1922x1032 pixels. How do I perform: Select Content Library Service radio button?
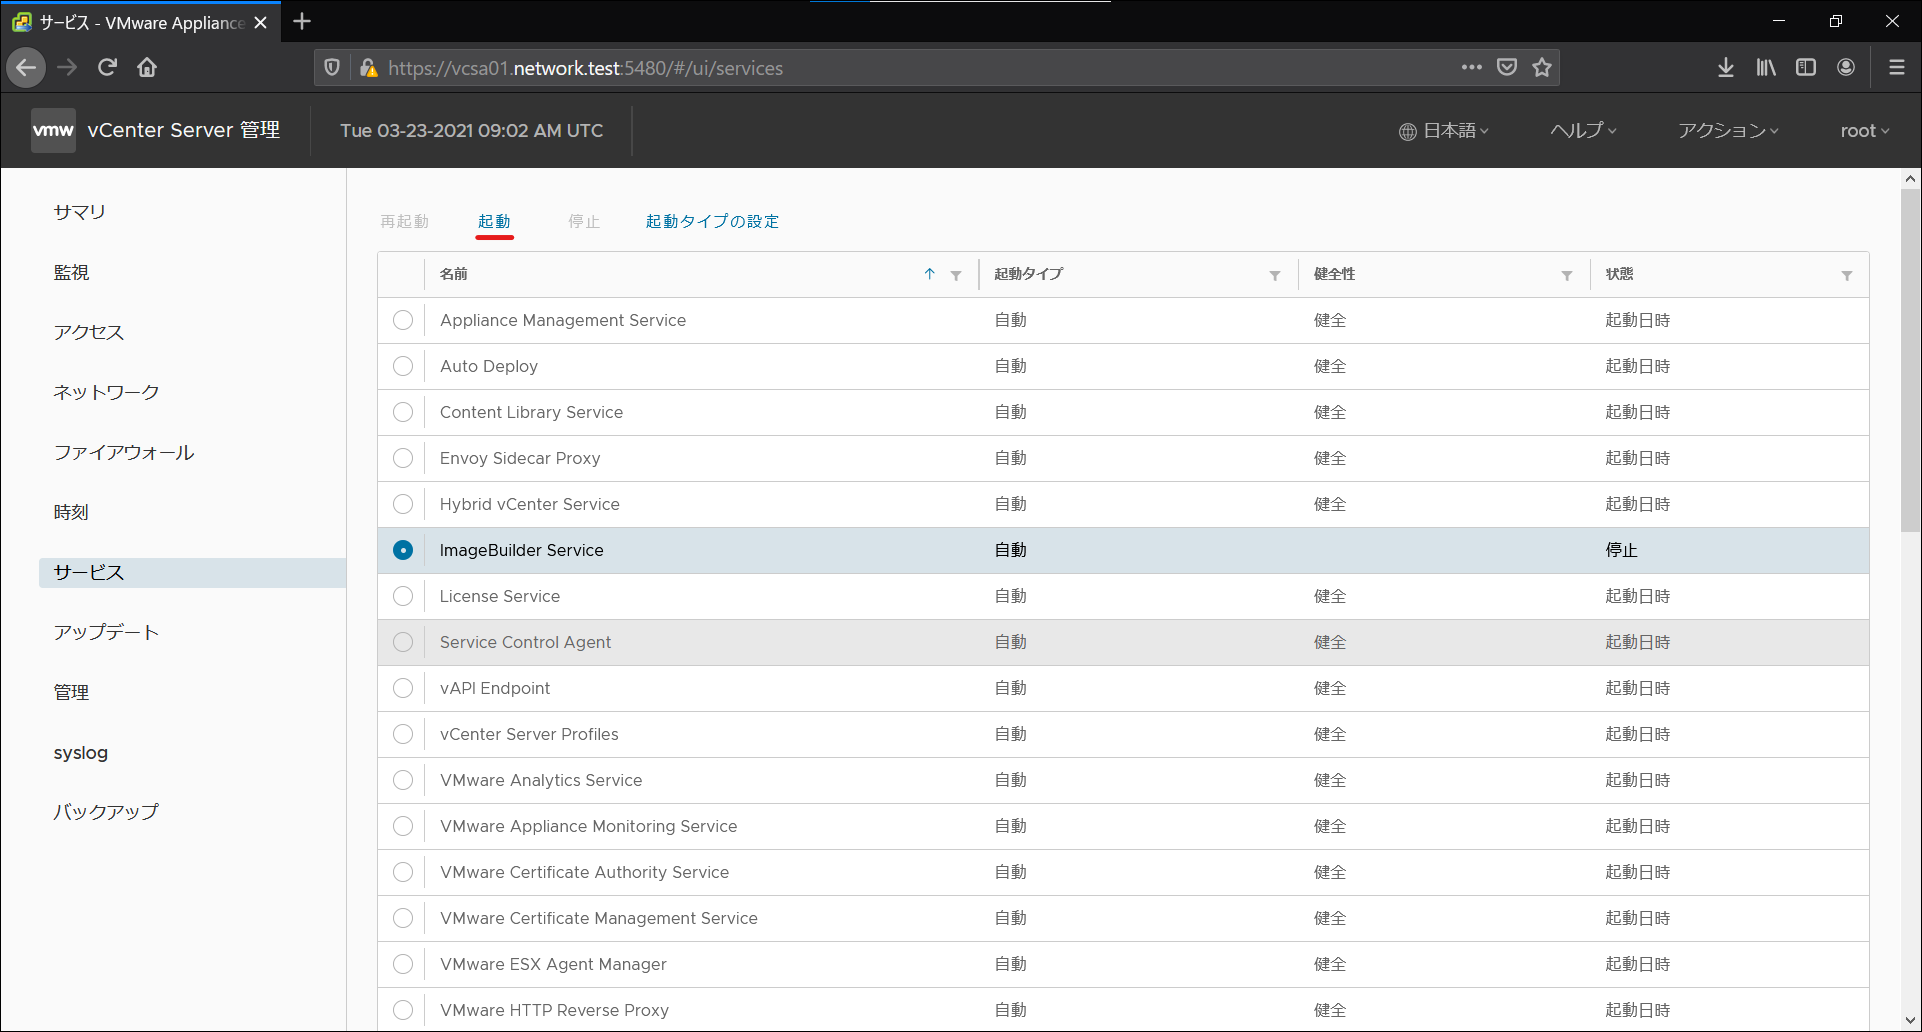403,412
